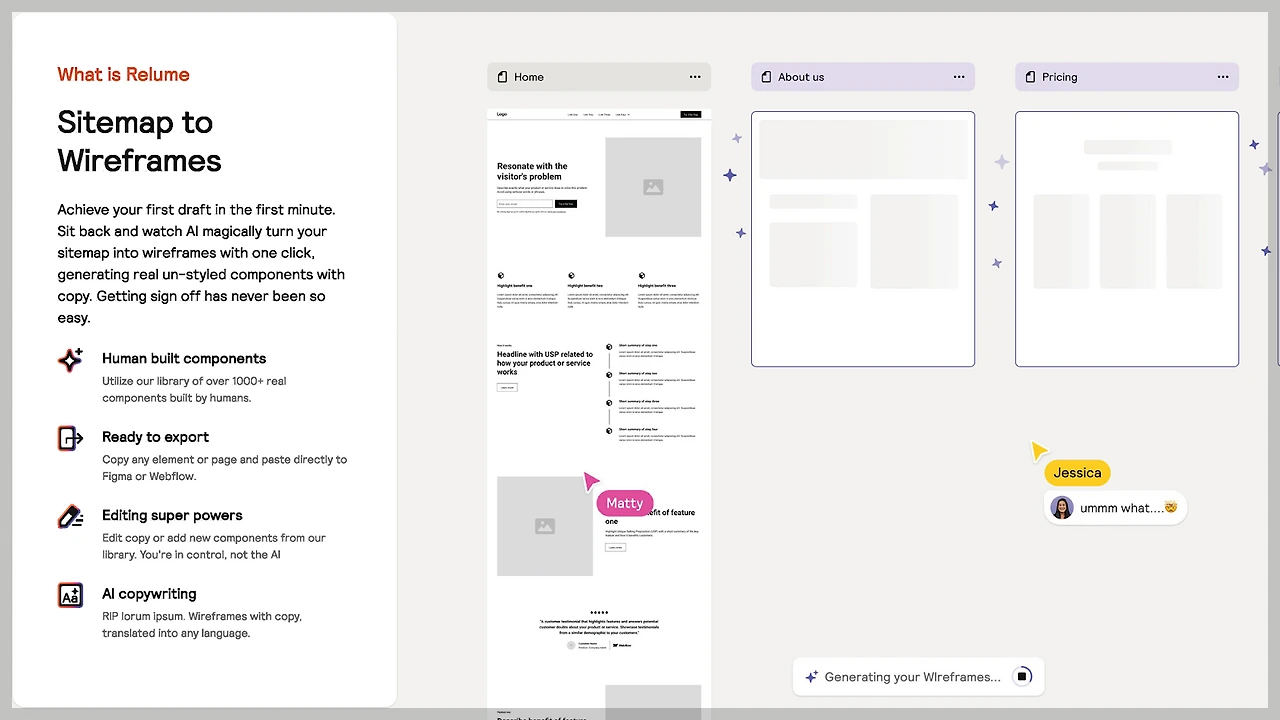Click the "Highlight benefit two" heading
1280x720 pixels.
[x=585, y=286]
